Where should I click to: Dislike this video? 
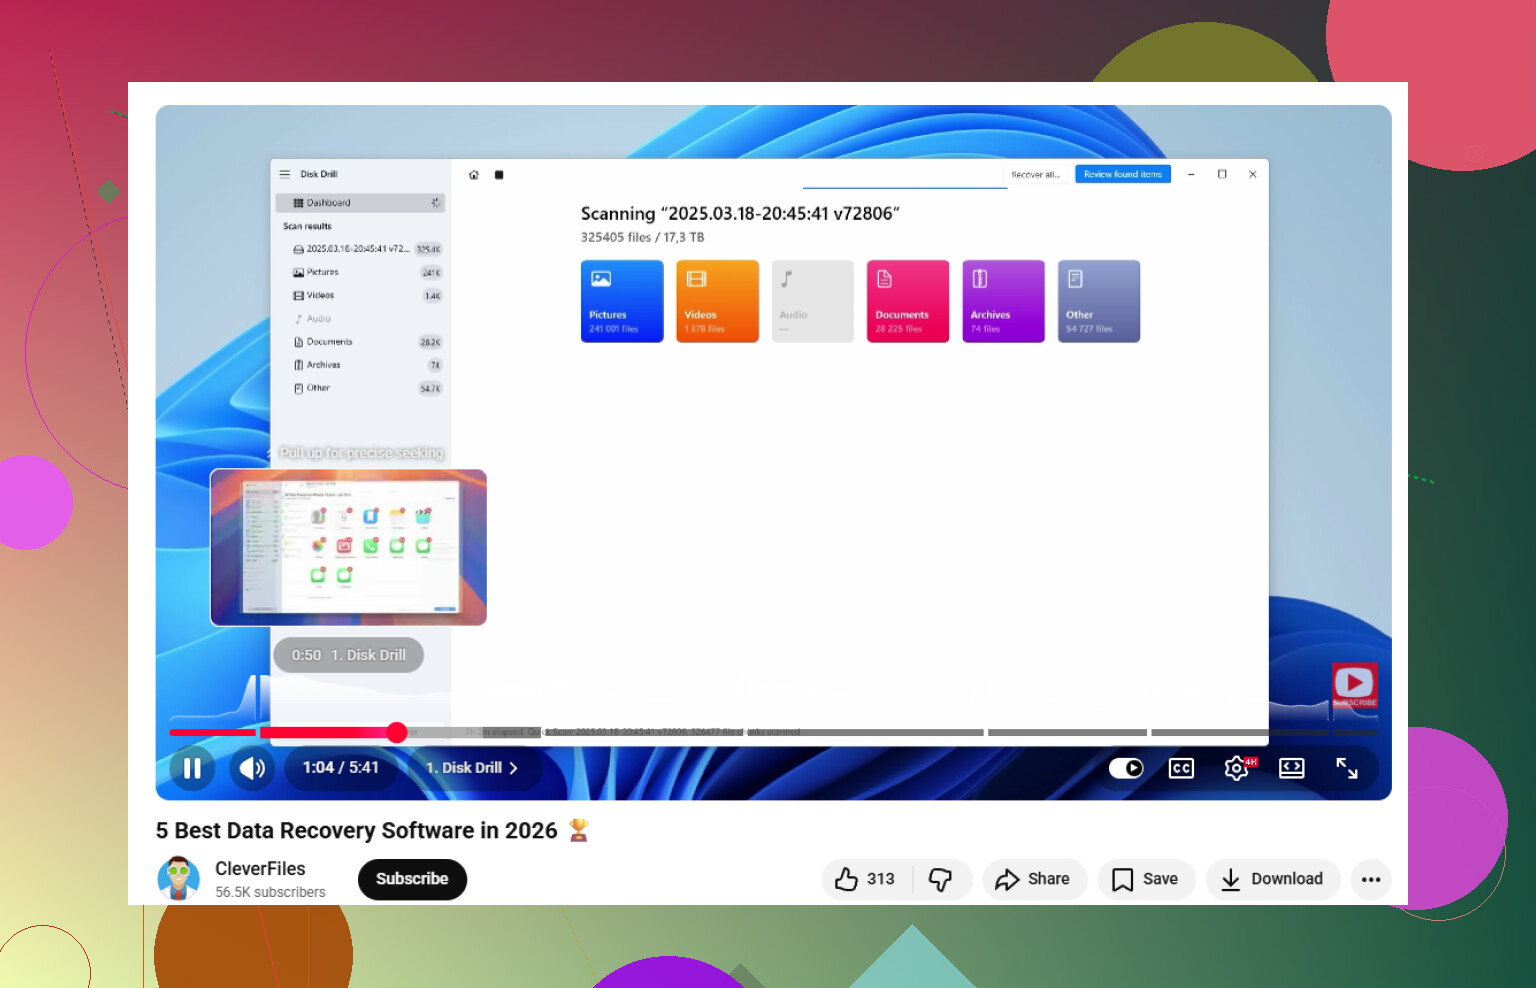[941, 879]
